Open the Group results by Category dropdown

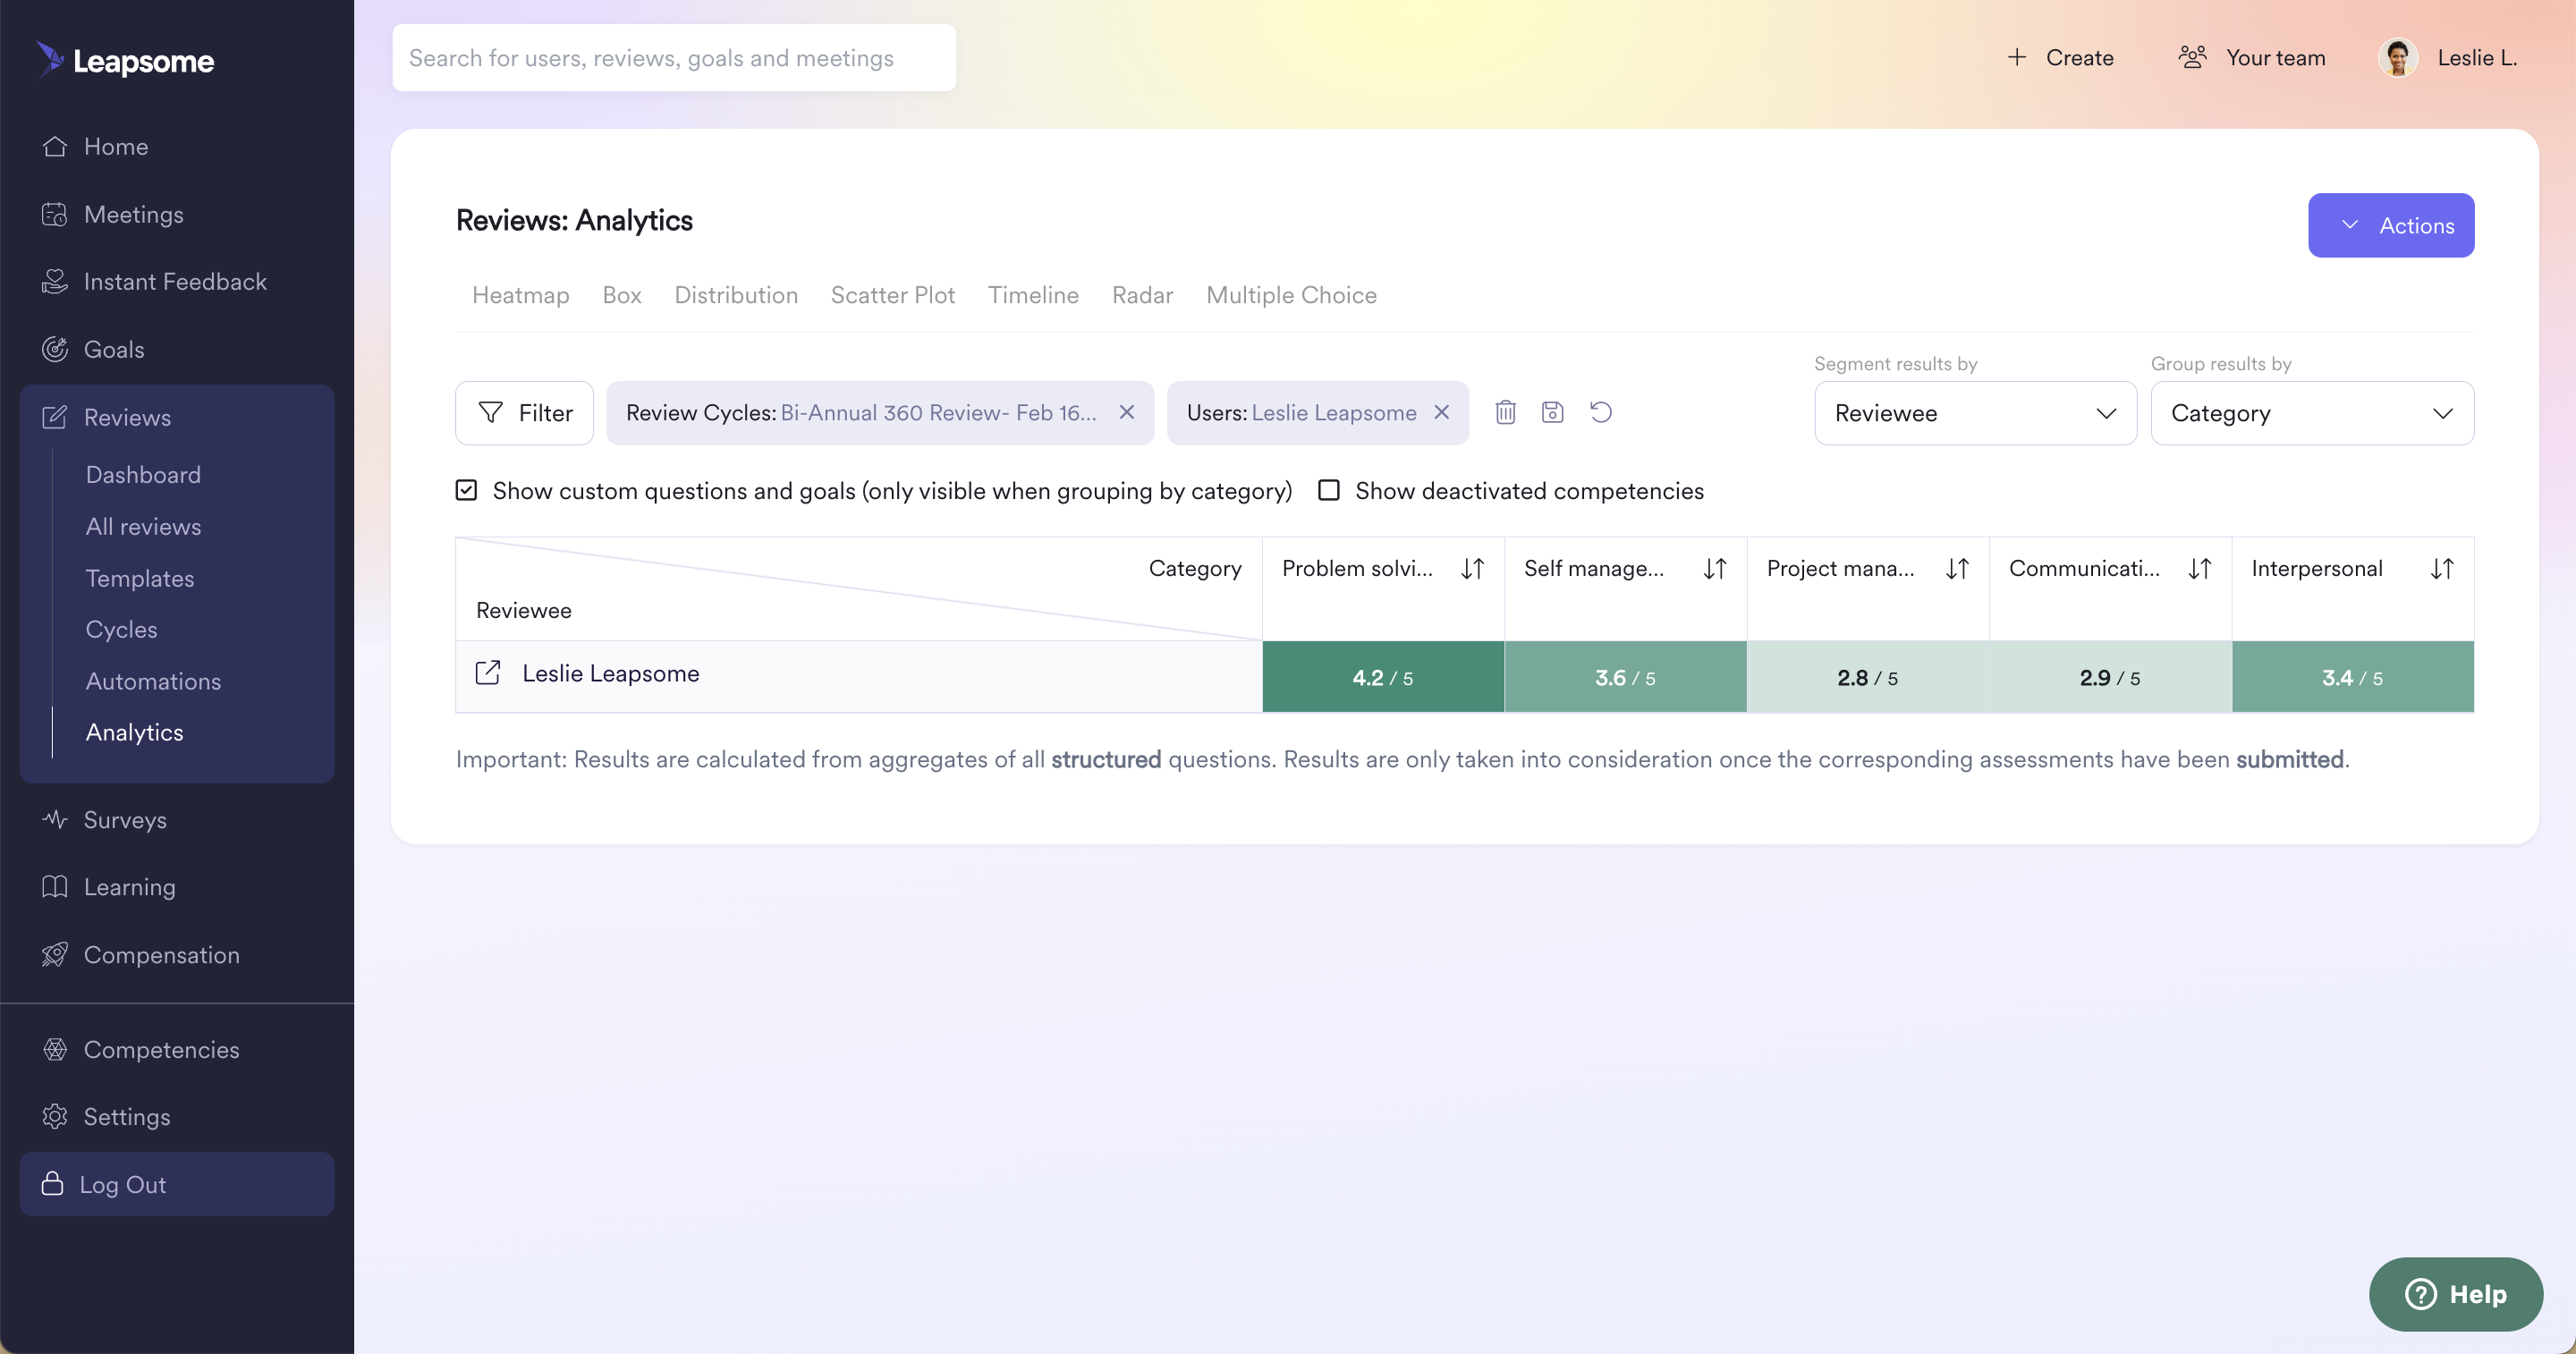pos(2312,412)
